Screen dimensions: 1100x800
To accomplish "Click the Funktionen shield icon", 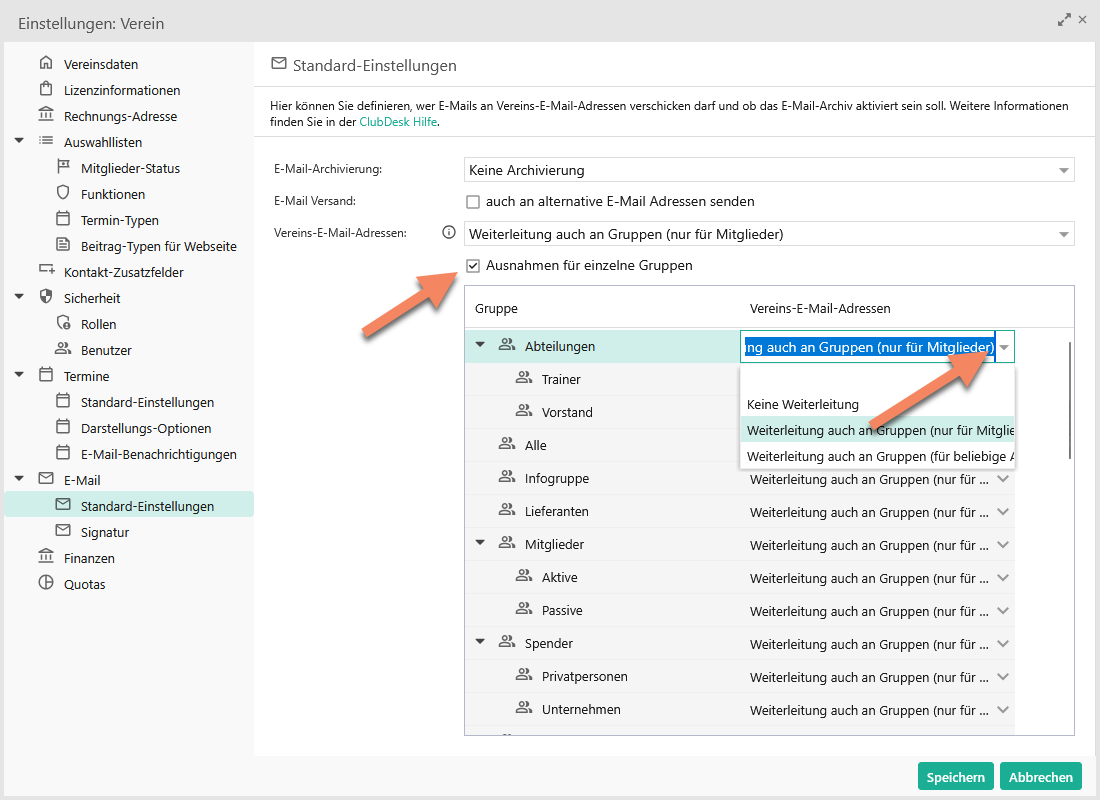I will click(x=63, y=193).
